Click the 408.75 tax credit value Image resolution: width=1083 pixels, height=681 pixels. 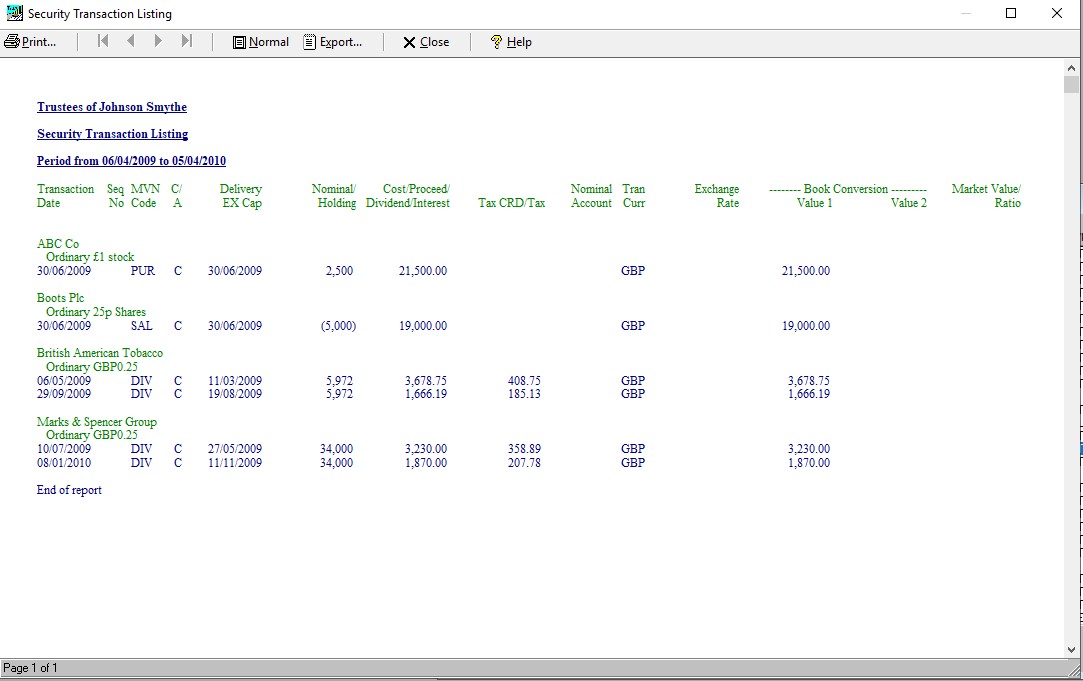coord(524,381)
